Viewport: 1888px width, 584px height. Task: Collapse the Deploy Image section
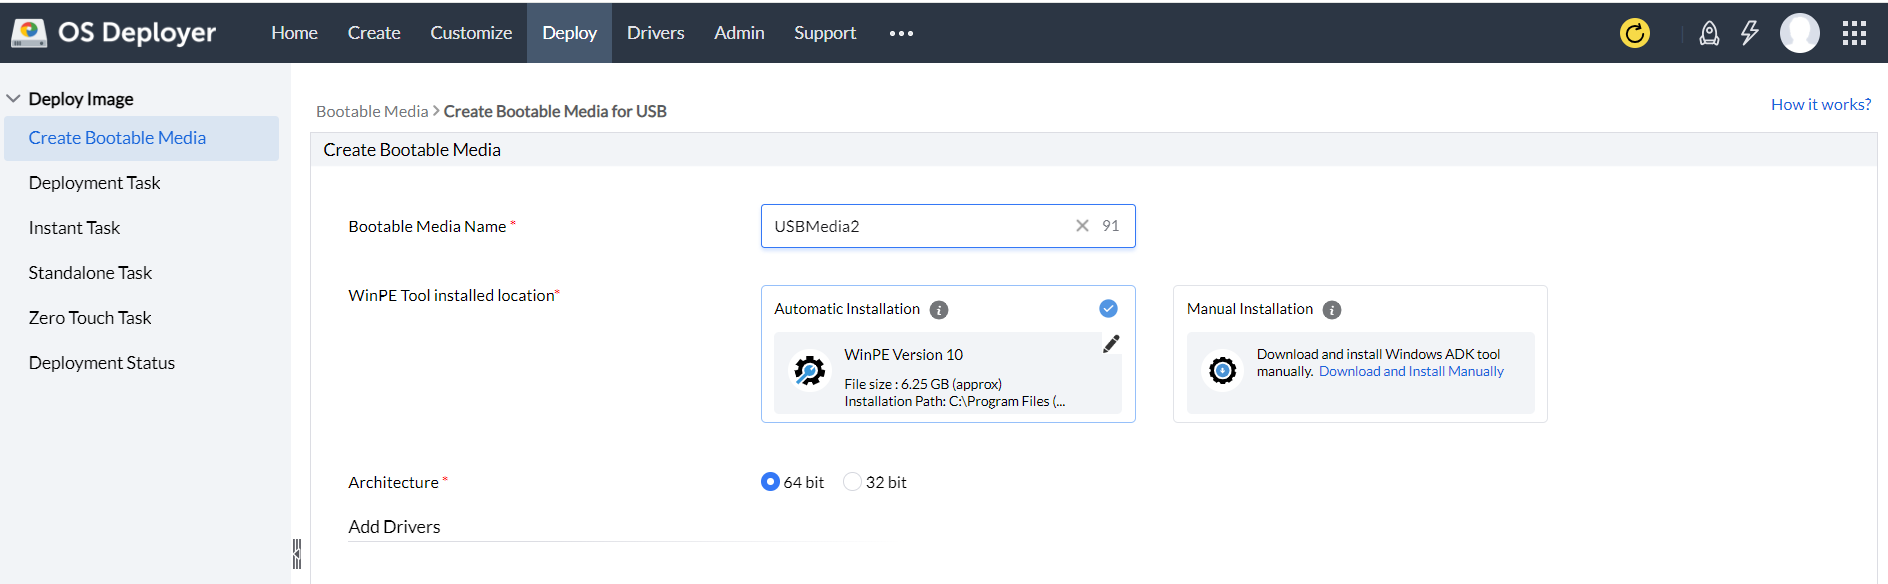14,99
